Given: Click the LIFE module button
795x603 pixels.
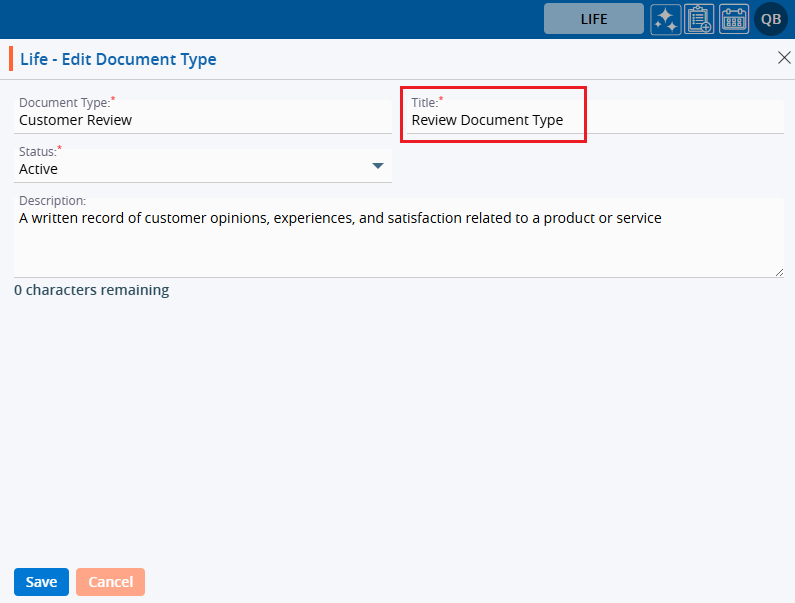Looking at the screenshot, I should [593, 19].
